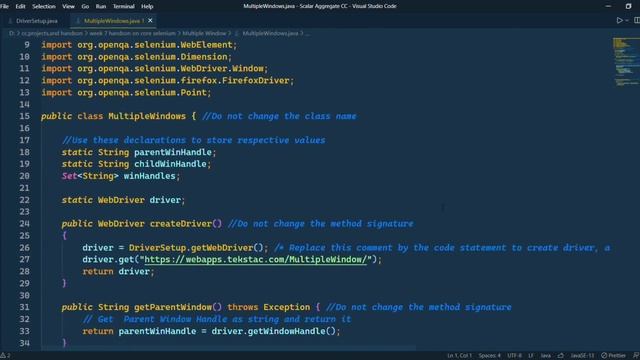Restore down the VS Code window
This screenshot has height=360, width=640.
point(629,6)
